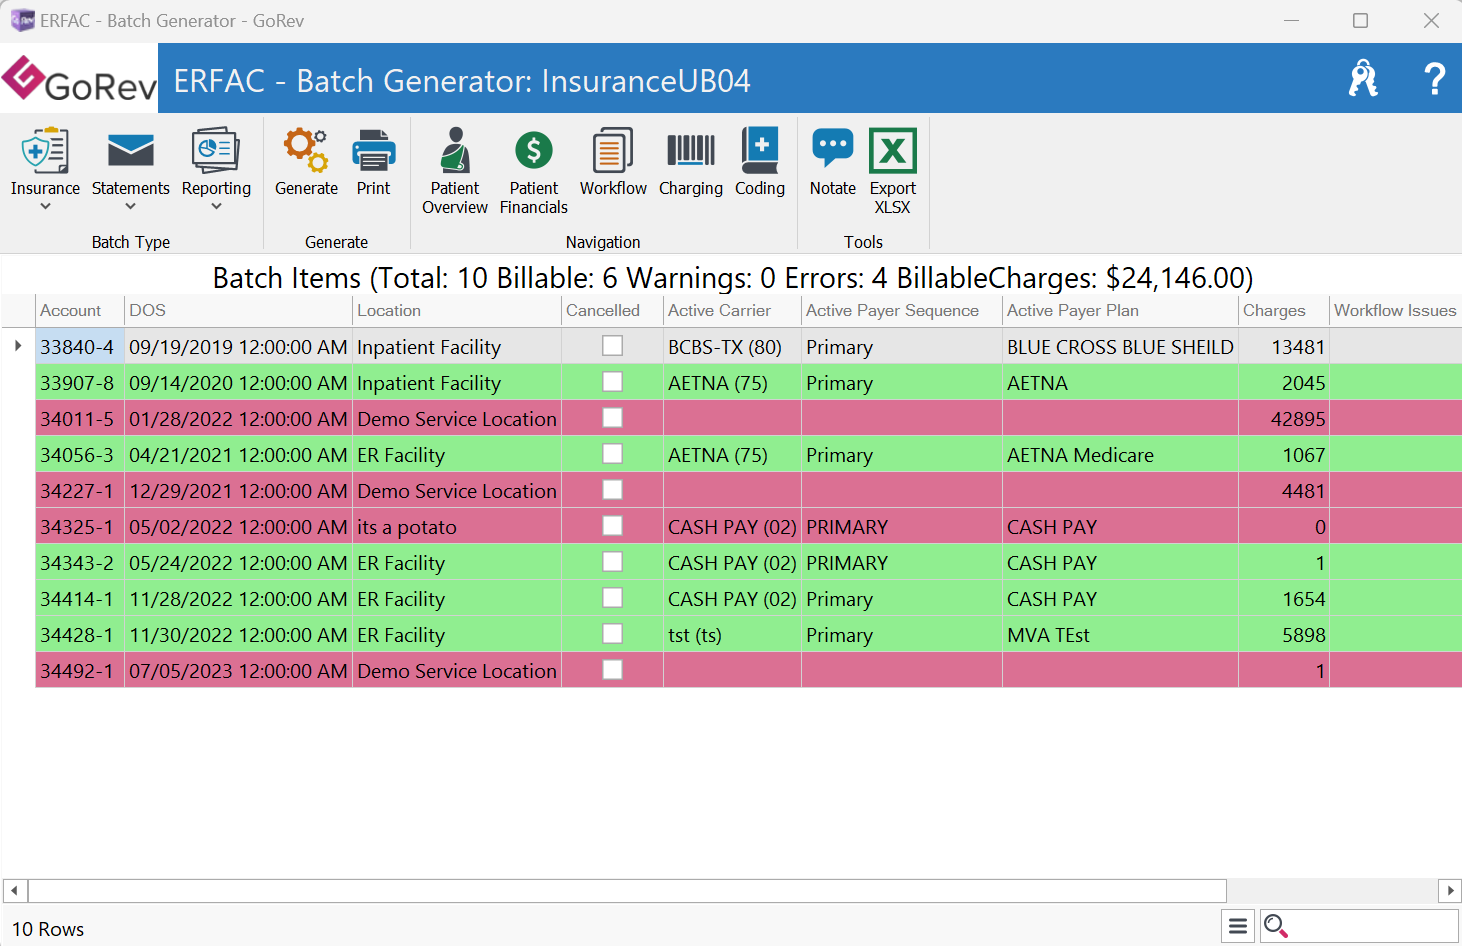This screenshot has height=946, width=1462.
Task: Select the 'tst (ts)' carrier cell
Action: 732,635
